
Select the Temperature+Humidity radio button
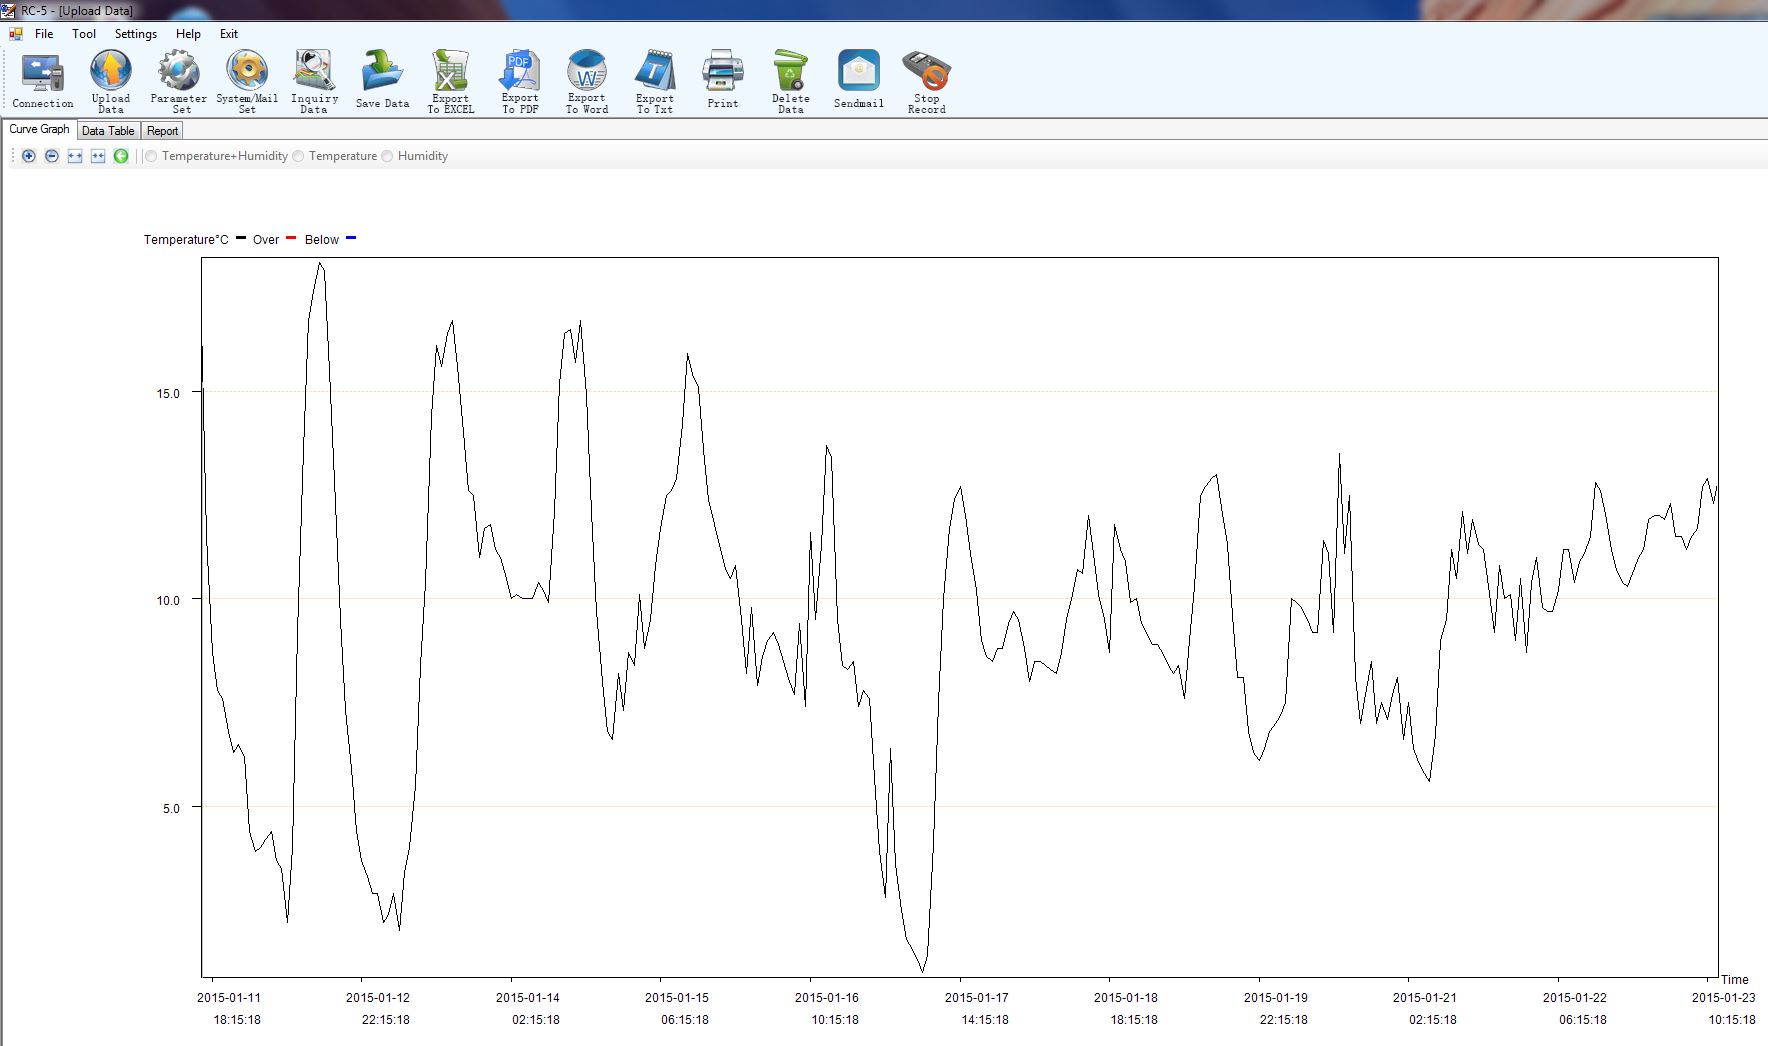coord(151,156)
